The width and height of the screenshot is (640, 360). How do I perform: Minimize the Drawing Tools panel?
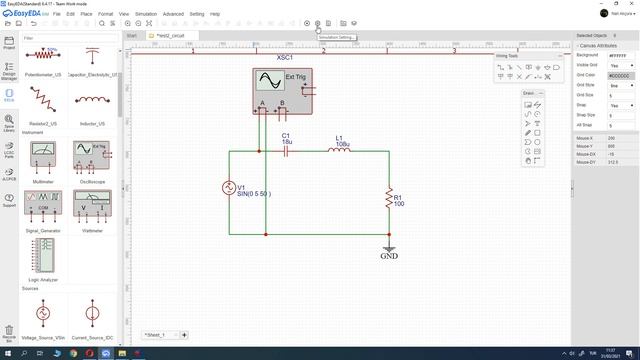pos(541,93)
